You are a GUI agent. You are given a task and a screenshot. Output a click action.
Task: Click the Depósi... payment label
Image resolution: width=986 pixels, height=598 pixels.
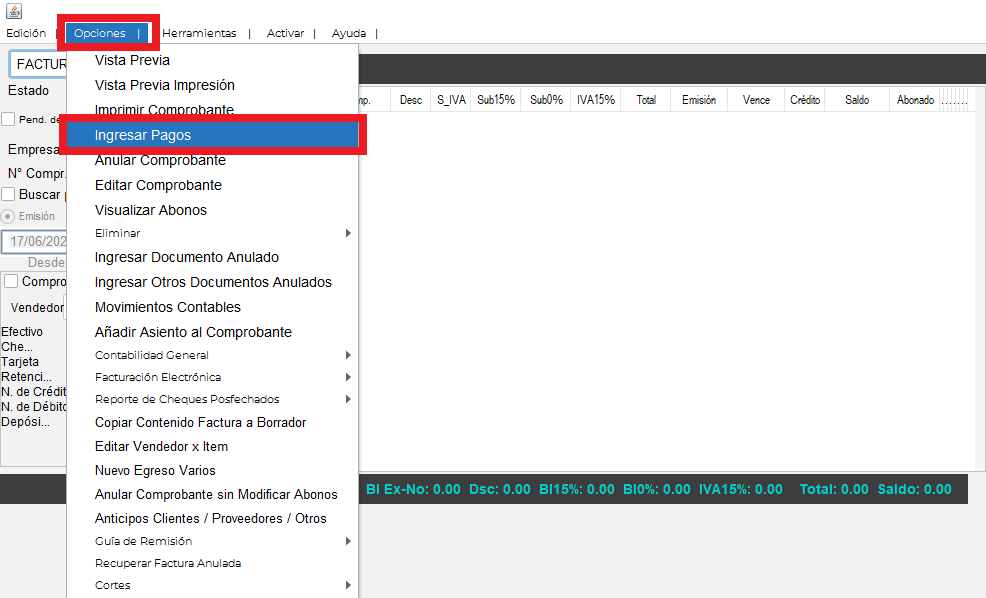coord(25,422)
